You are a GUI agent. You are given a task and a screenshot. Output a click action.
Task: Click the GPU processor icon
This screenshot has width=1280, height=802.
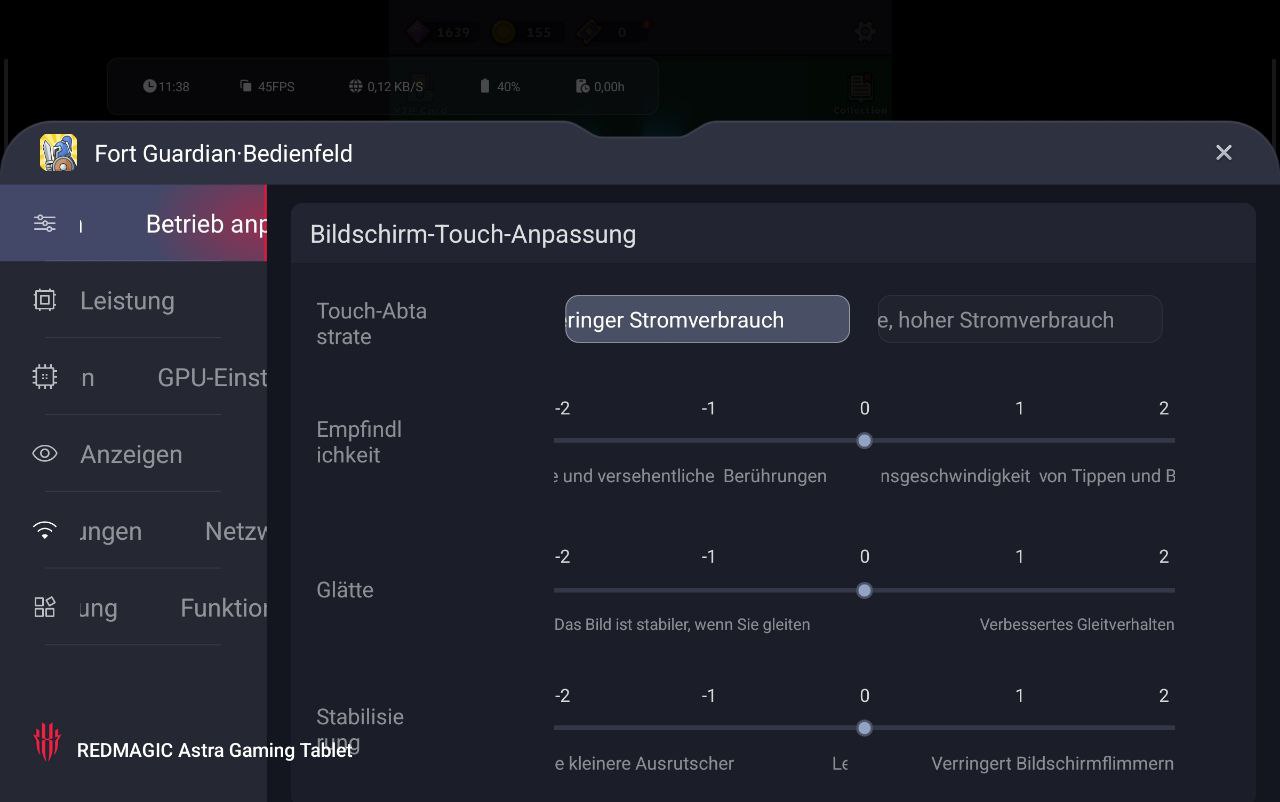point(45,377)
